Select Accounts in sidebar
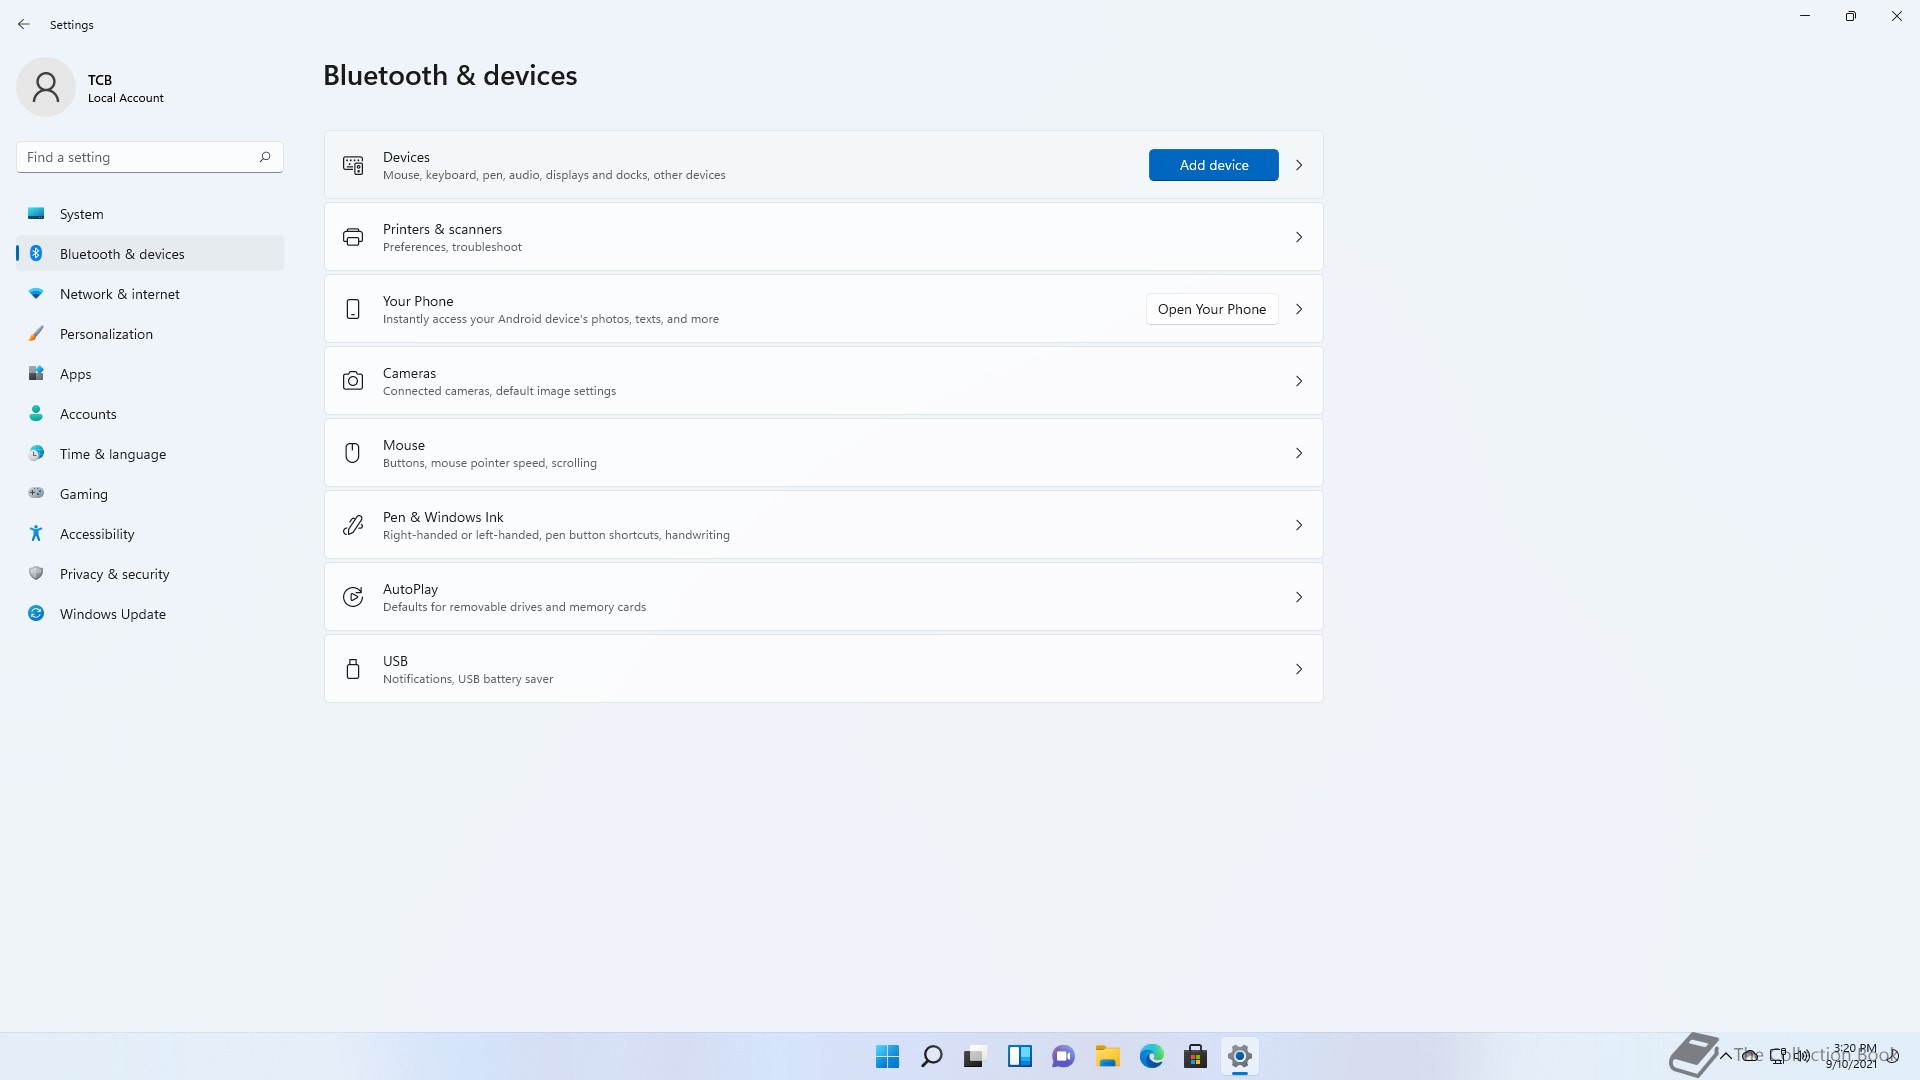 [150, 414]
